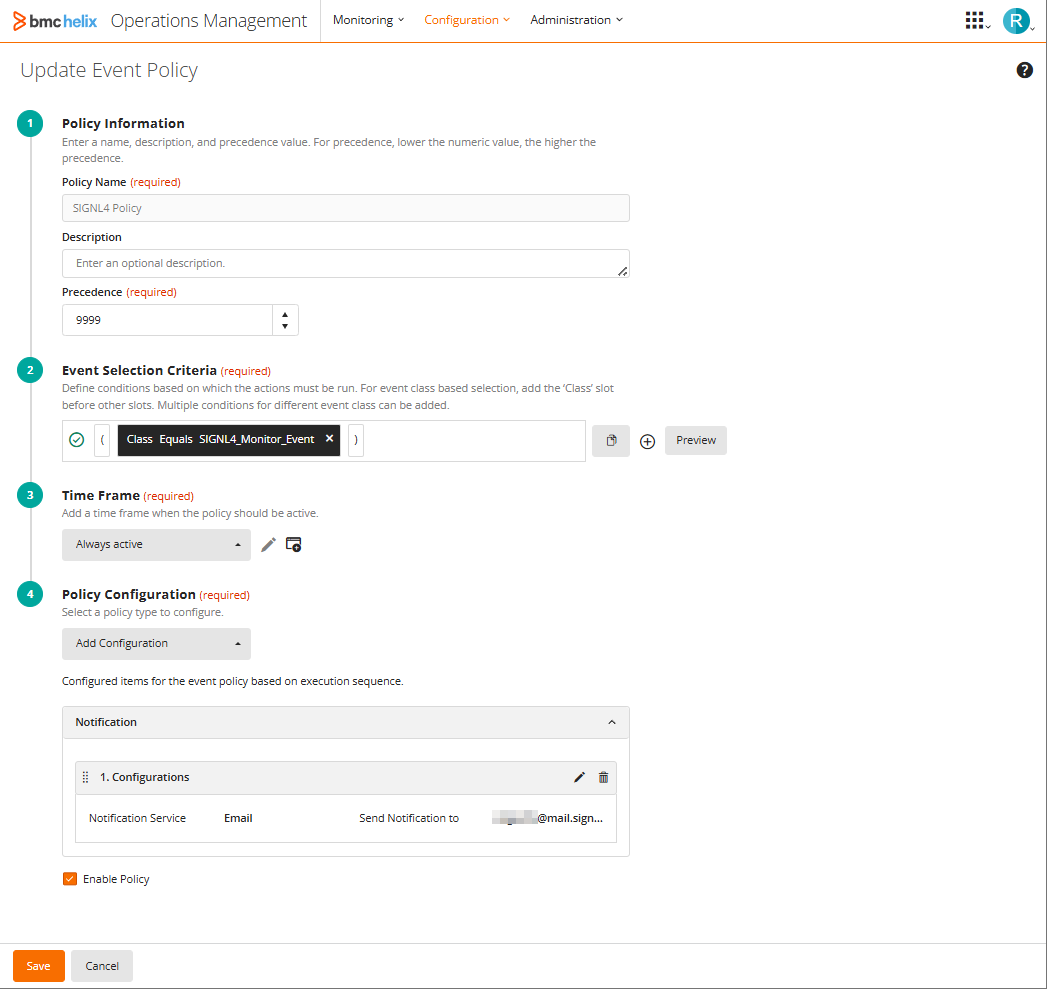1047x989 pixels.
Task: Create a new time frame calendar icon
Action: (x=293, y=544)
